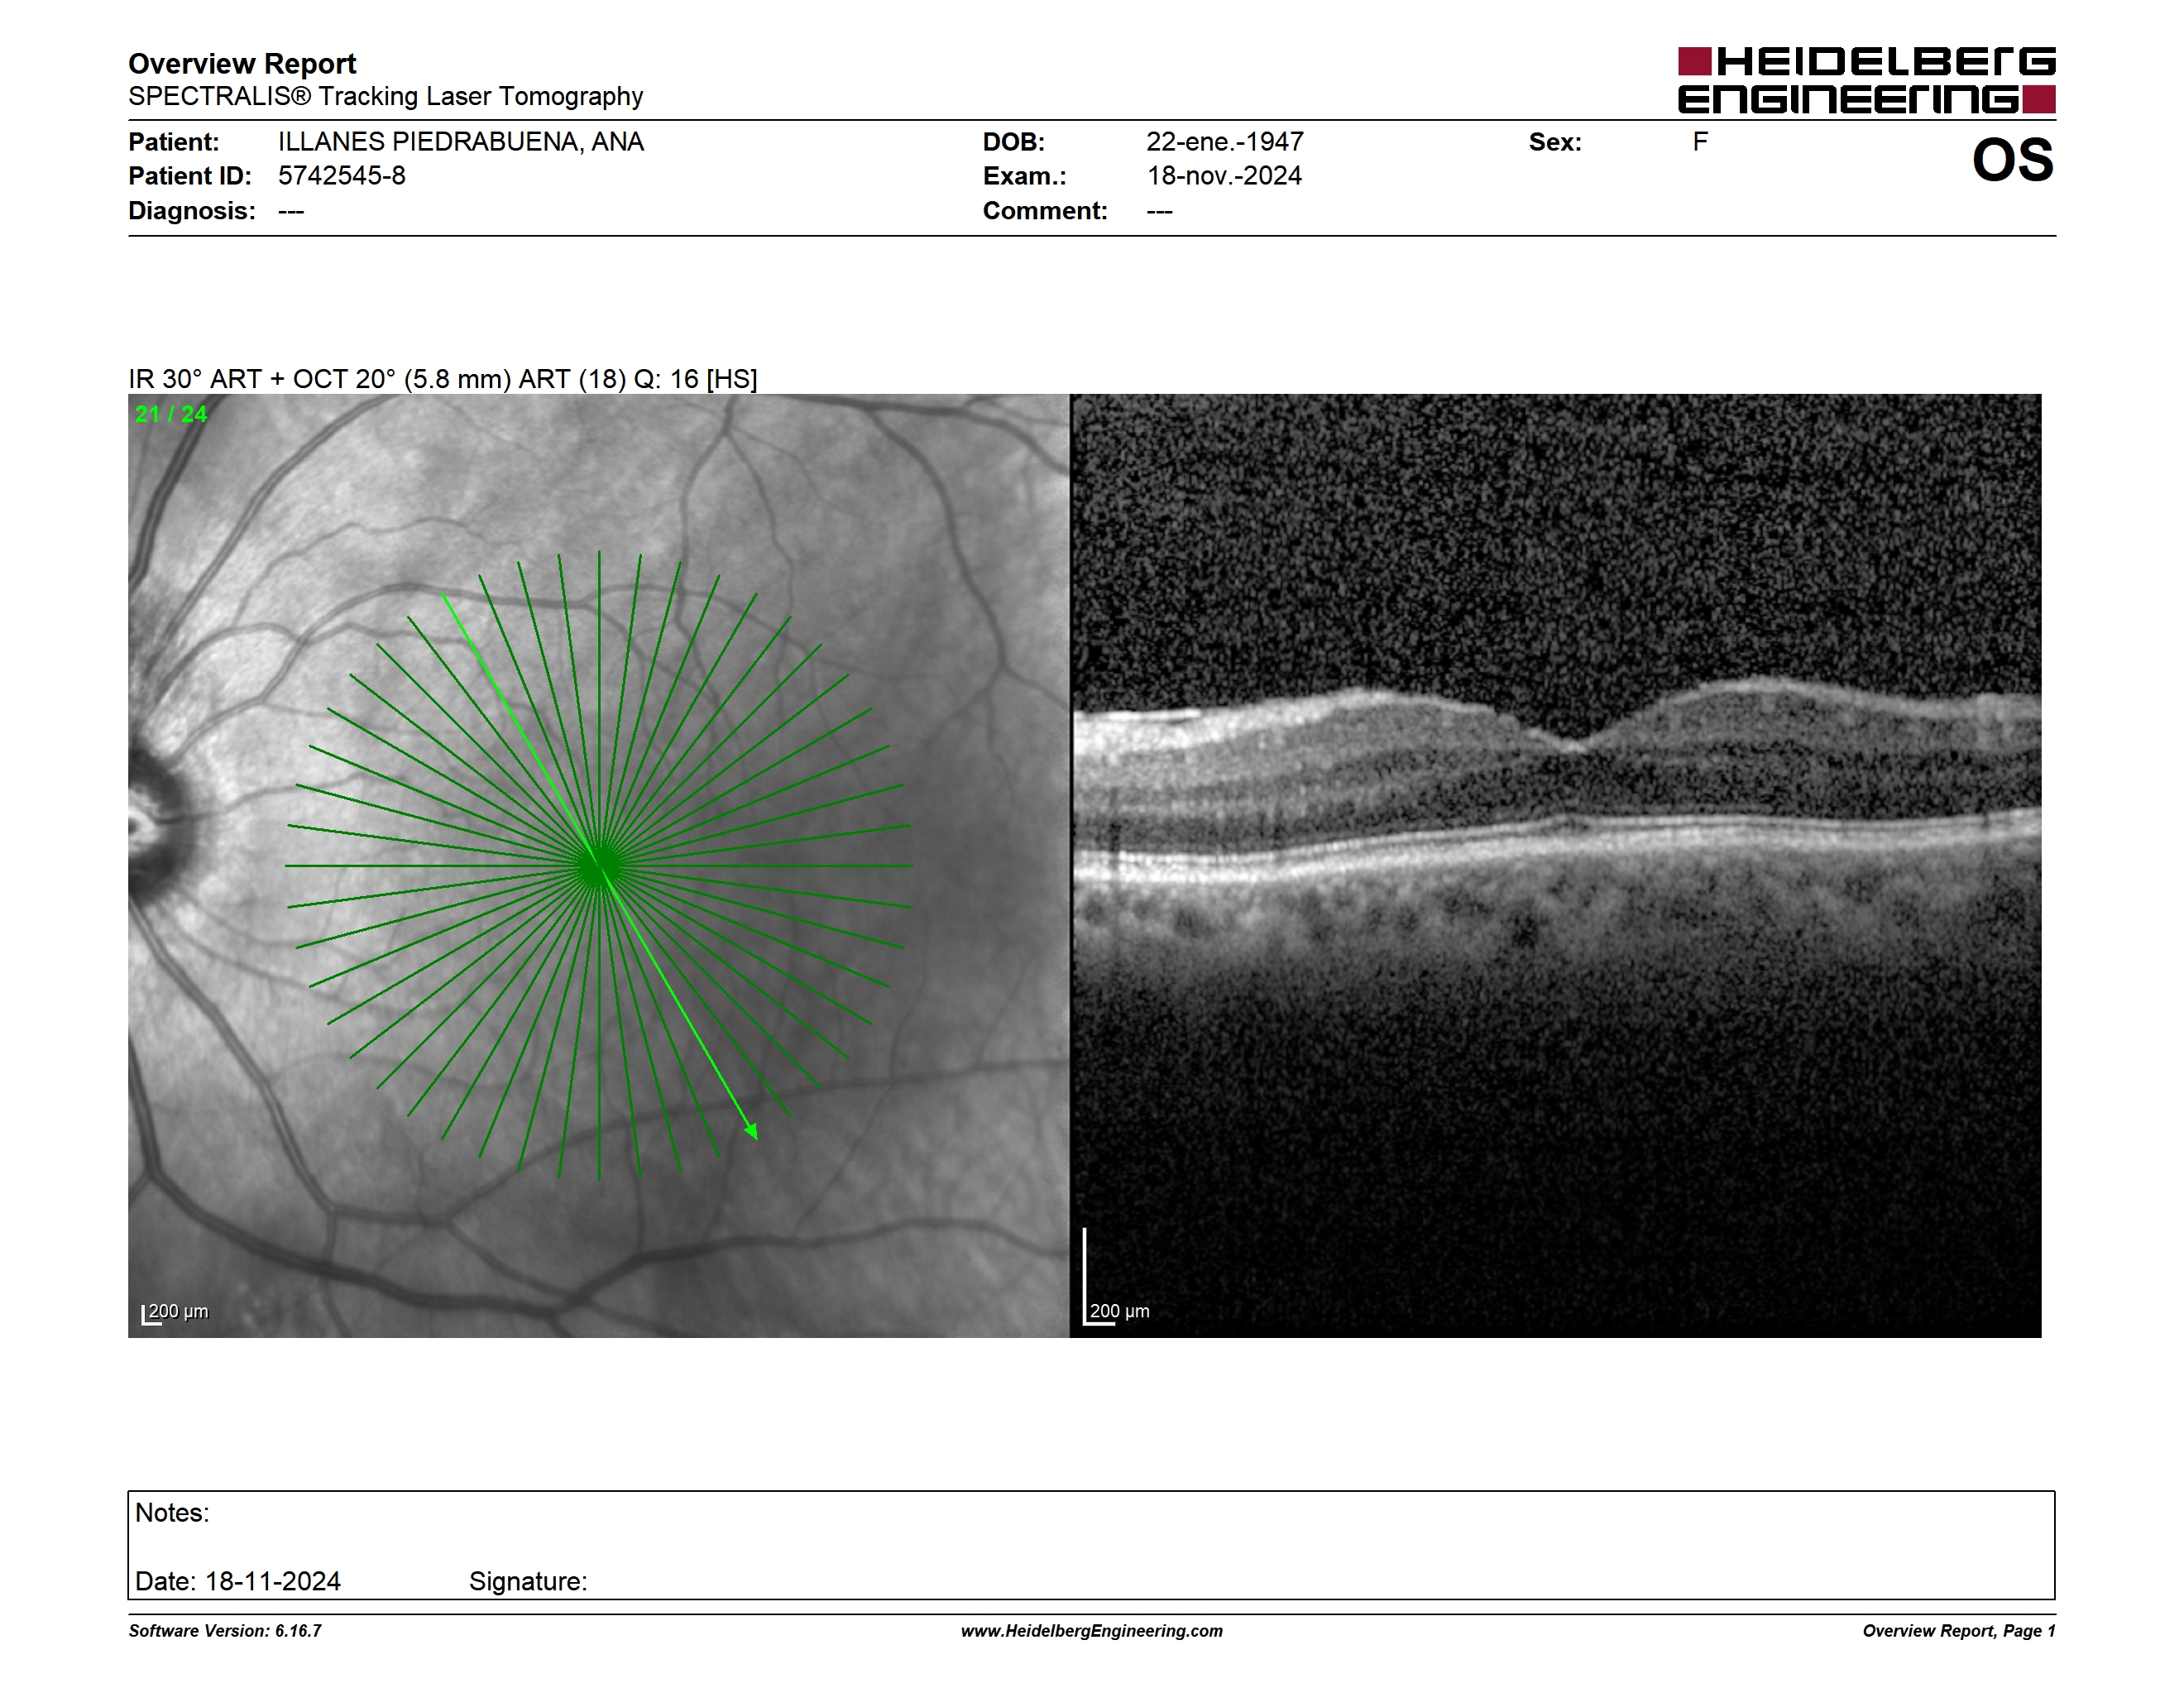The image size is (2184, 1688).
Task: Click the Comment label
Action: (x=1045, y=211)
